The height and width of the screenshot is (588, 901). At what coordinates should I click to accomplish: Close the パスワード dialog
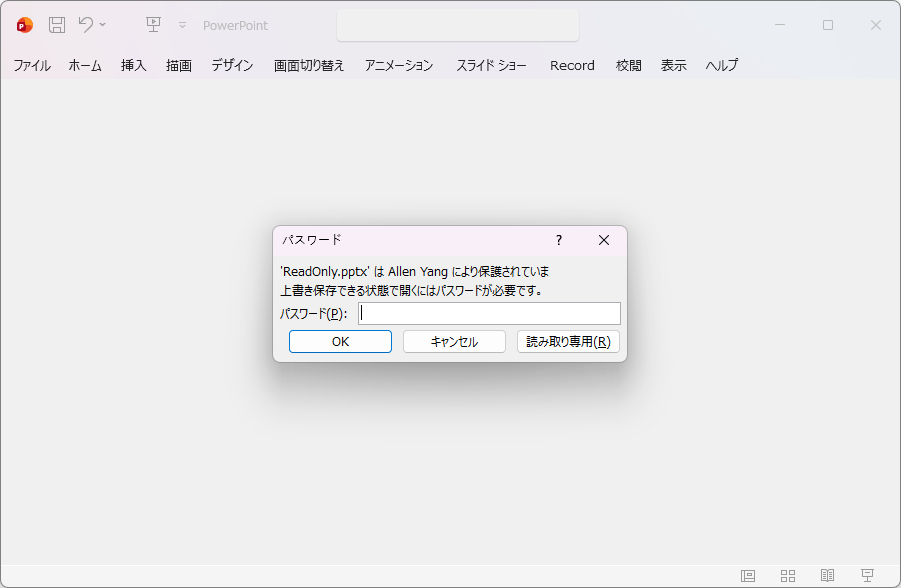coord(604,240)
